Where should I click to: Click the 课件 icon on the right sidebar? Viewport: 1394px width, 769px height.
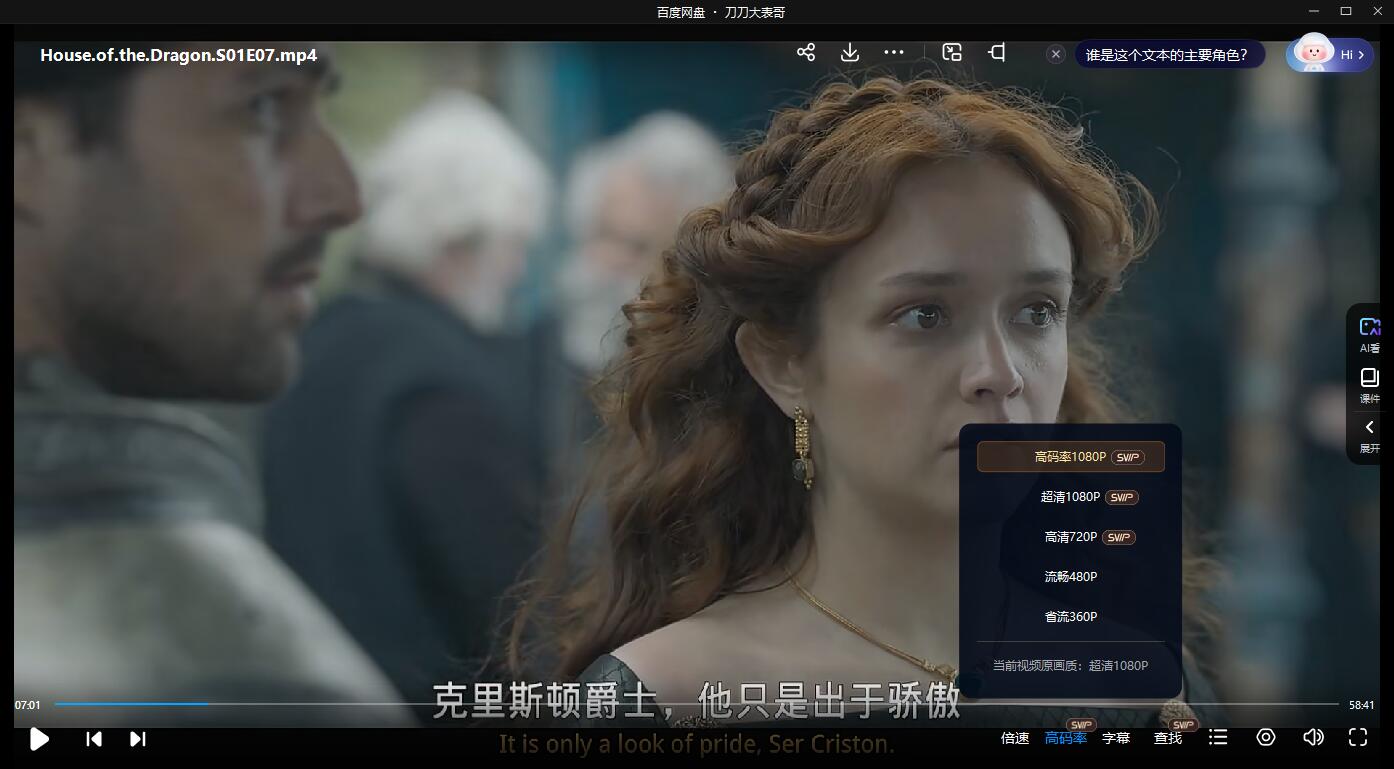click(1369, 384)
